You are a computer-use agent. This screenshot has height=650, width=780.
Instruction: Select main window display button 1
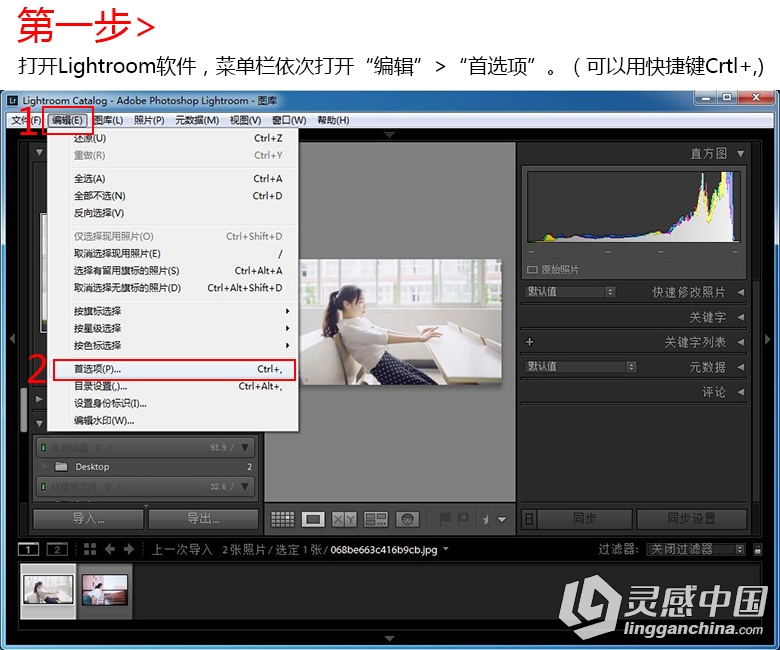coord(28,549)
